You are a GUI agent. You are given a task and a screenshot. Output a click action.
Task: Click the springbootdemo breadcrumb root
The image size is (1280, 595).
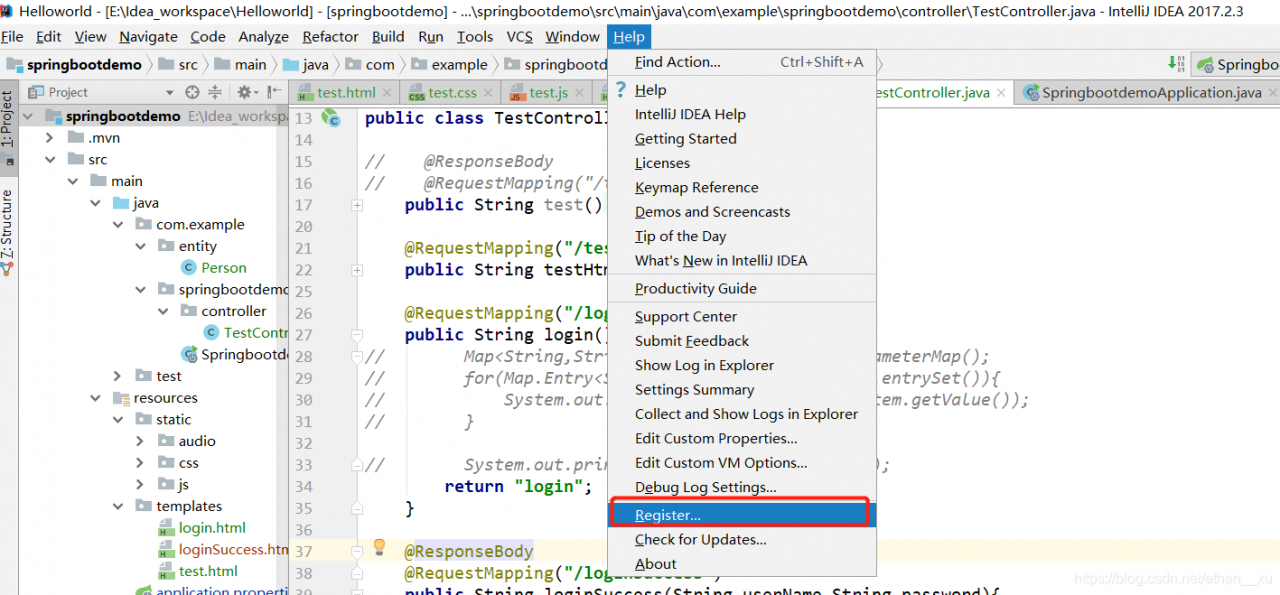coord(75,64)
